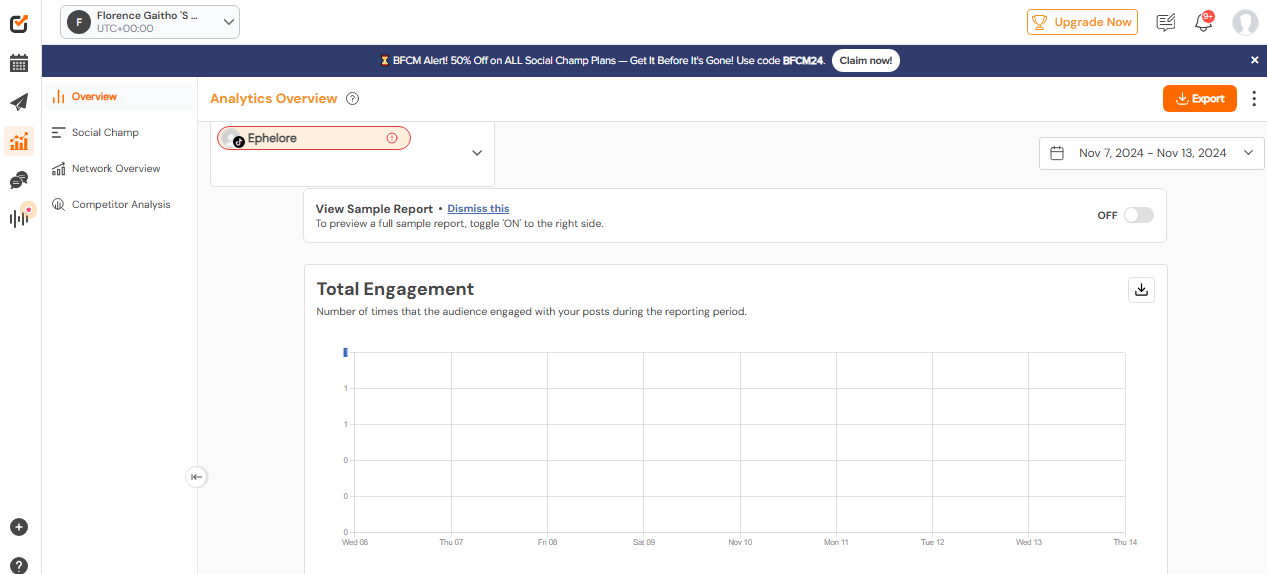Image resolution: width=1267 pixels, height=574 pixels.
Task: Open the publish paper-plane icon
Action: (19, 102)
